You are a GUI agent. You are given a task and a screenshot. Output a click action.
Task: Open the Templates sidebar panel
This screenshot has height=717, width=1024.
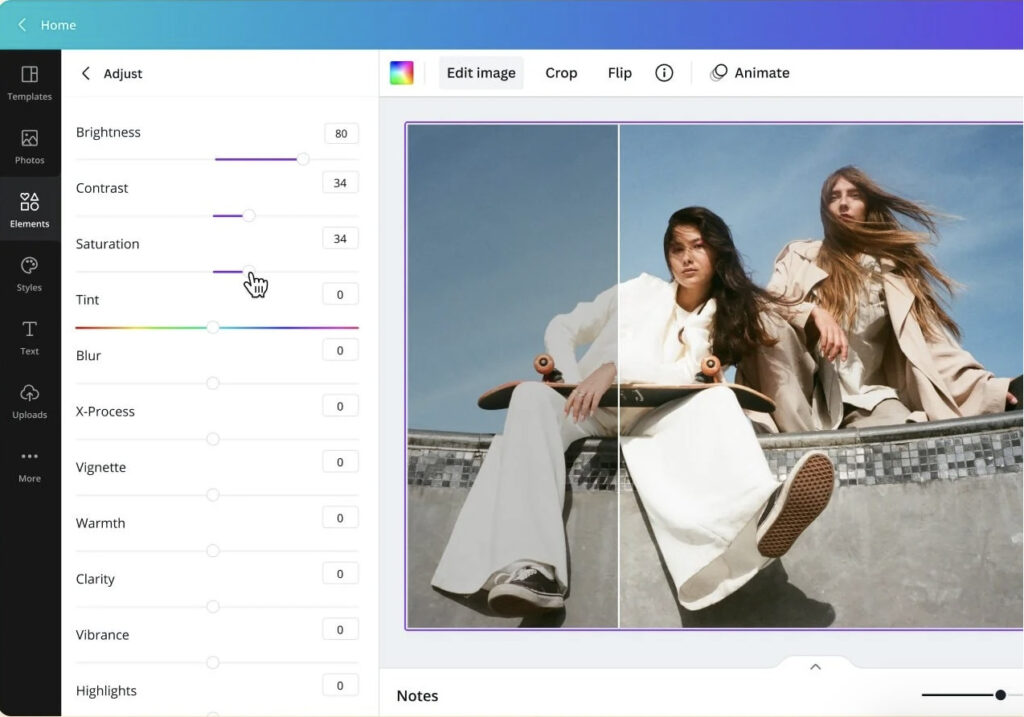point(29,83)
